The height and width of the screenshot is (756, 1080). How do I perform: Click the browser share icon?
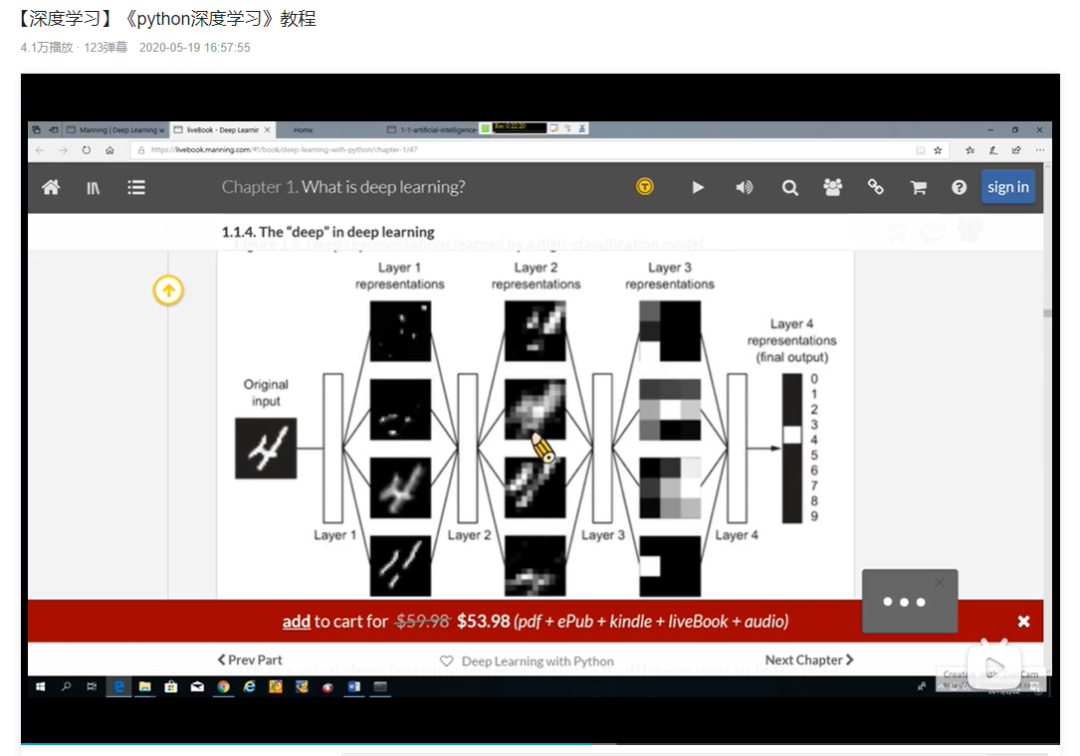pyautogui.click(x=1017, y=150)
